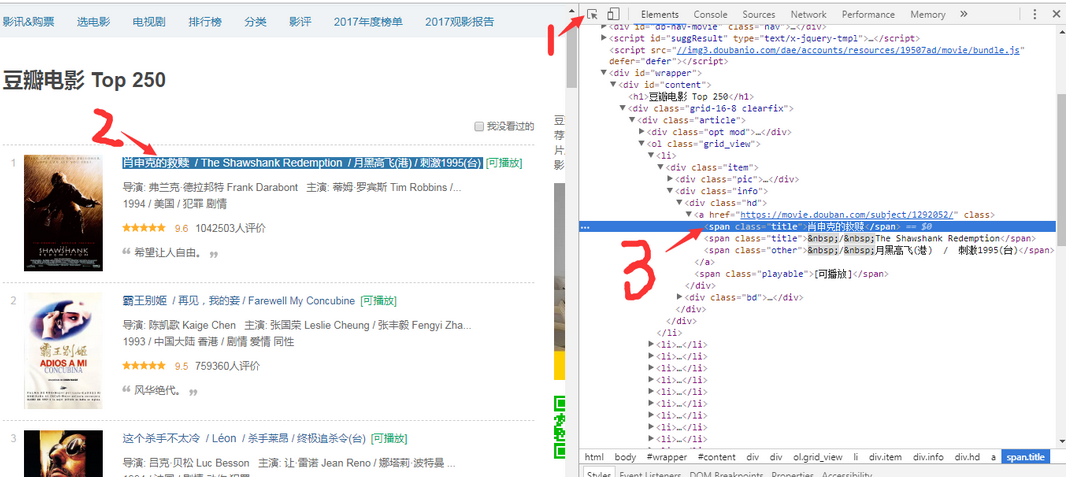Open the Network tab
Screen dimensions: 1078x477
(x=808, y=14)
